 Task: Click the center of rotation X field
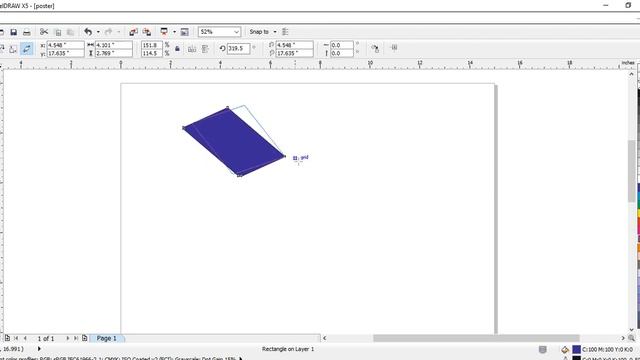[x=294, y=45]
